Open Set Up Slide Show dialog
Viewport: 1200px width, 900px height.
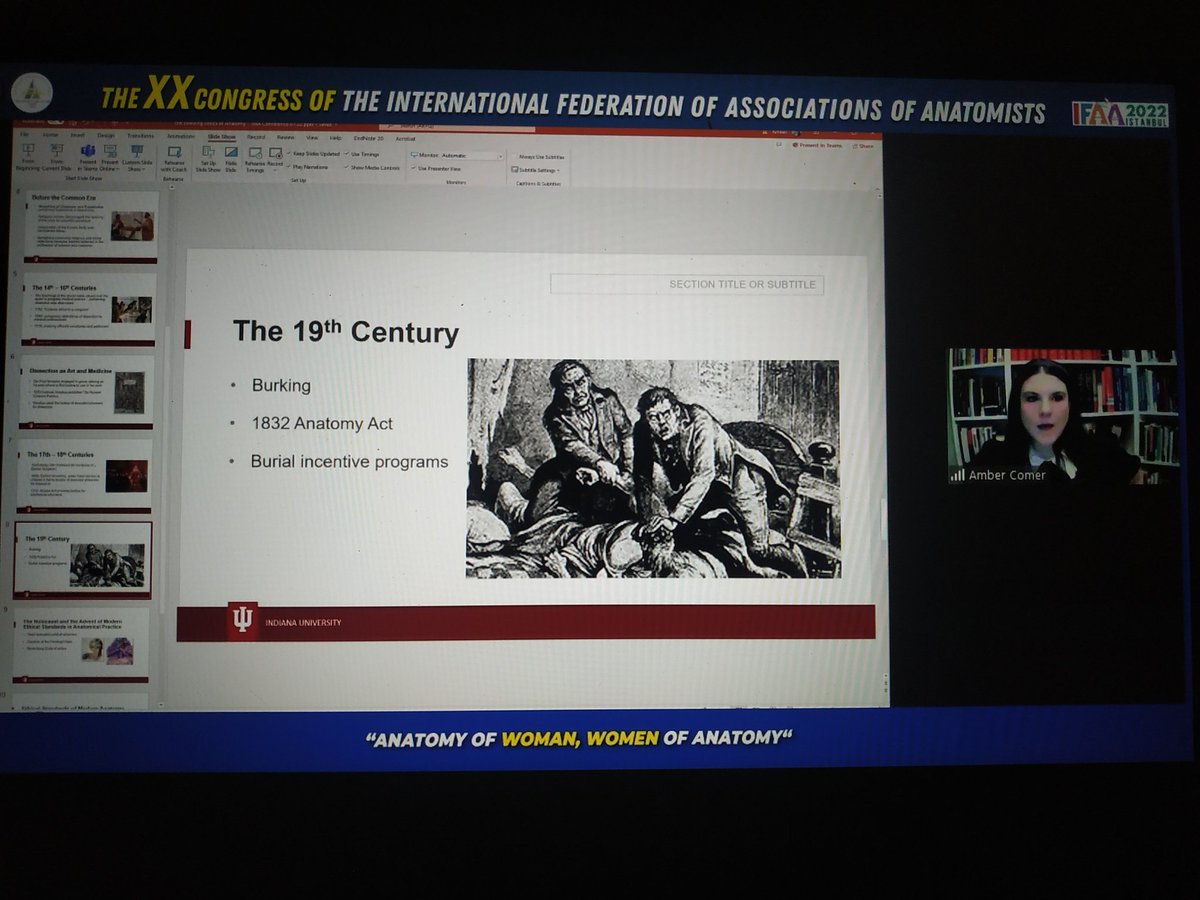coord(207,158)
